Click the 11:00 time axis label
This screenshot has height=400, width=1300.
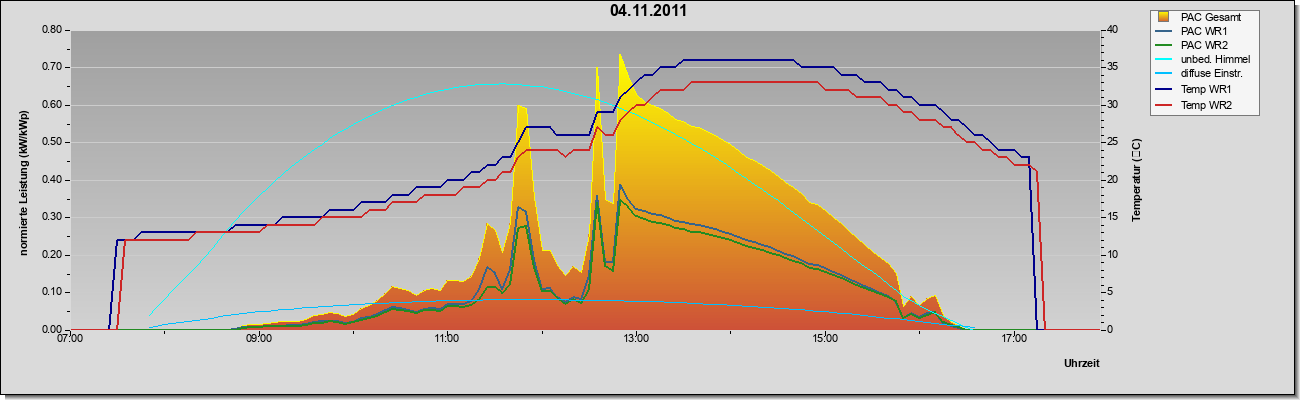447,340
